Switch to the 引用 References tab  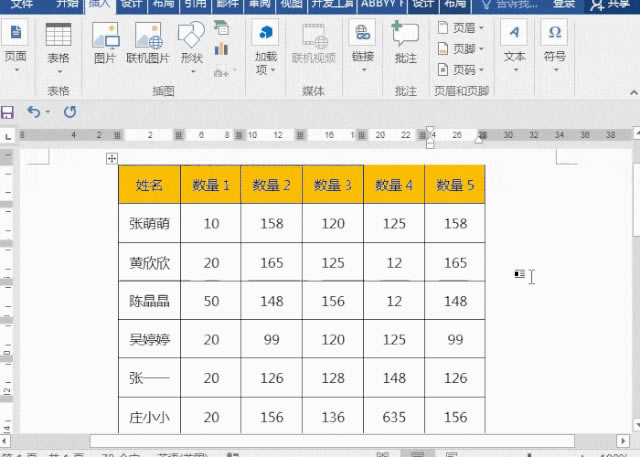coord(195,4)
